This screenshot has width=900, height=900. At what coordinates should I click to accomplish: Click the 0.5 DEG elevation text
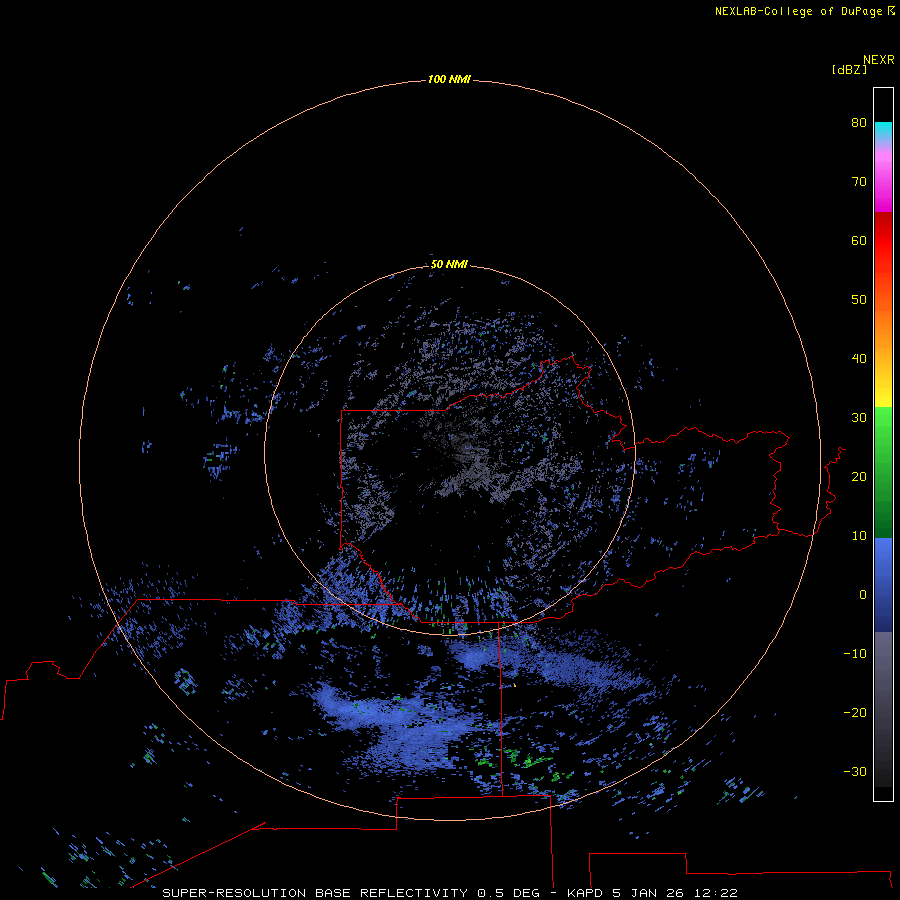[x=508, y=893]
